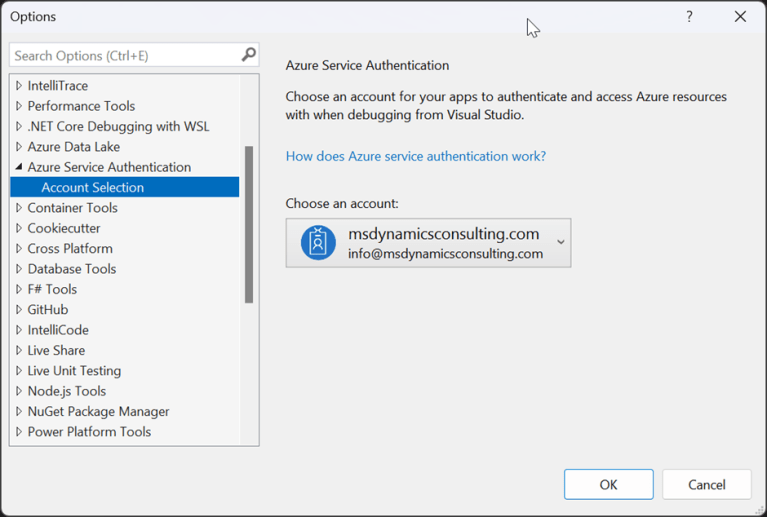Select the NuGet Package Manager tree item
The width and height of the screenshot is (767, 517).
pyautogui.click(x=98, y=411)
